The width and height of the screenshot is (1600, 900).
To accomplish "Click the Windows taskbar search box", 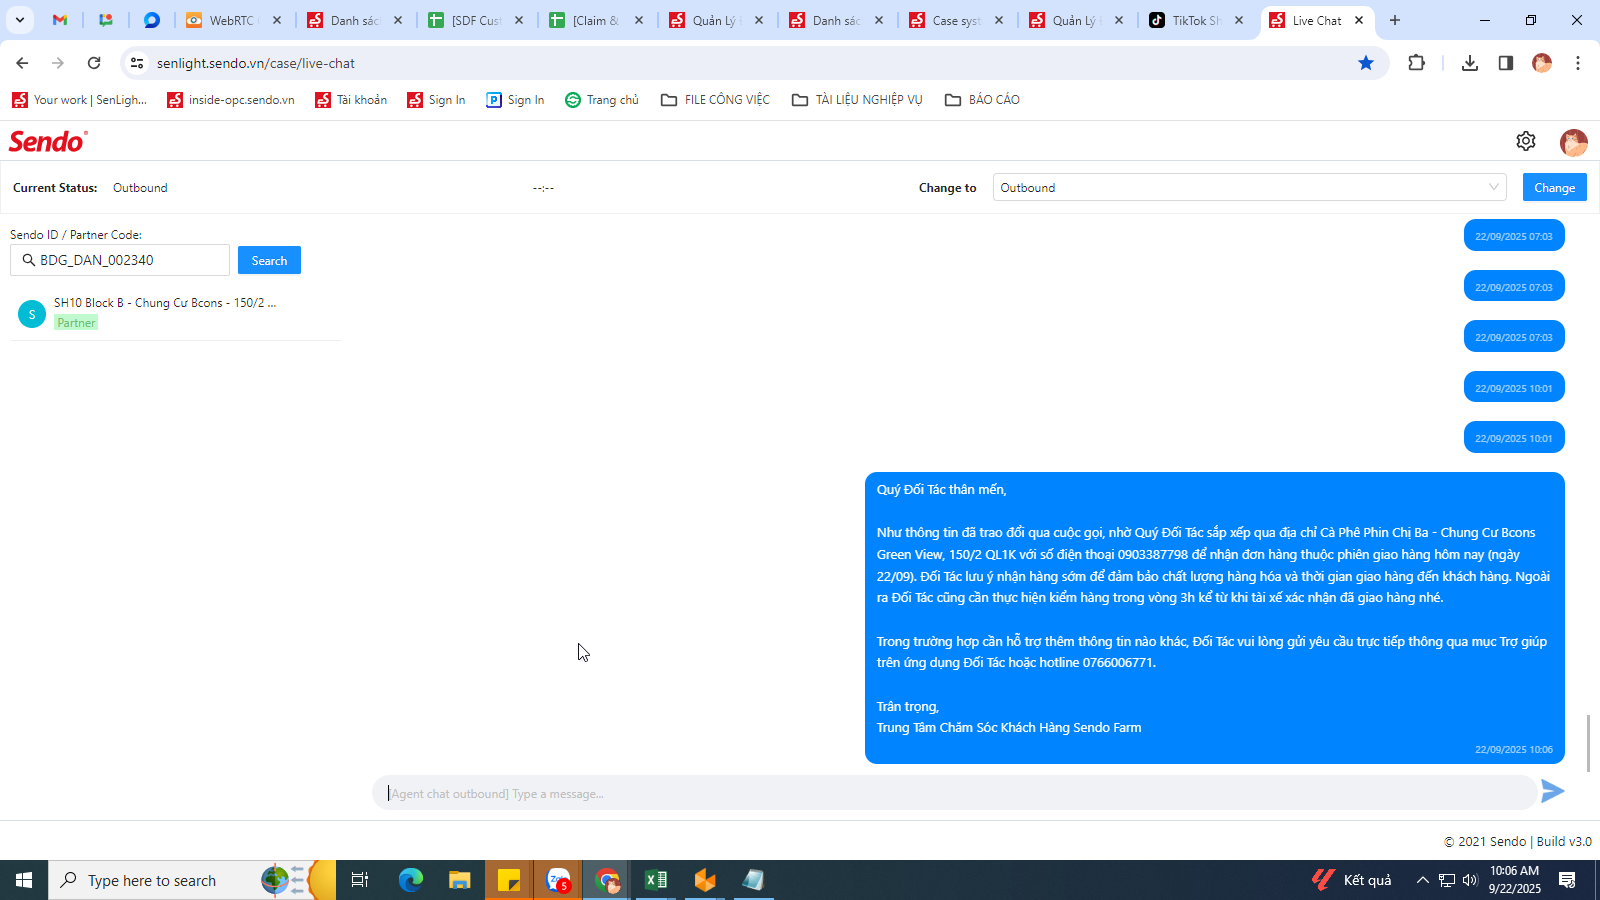I will click(192, 880).
